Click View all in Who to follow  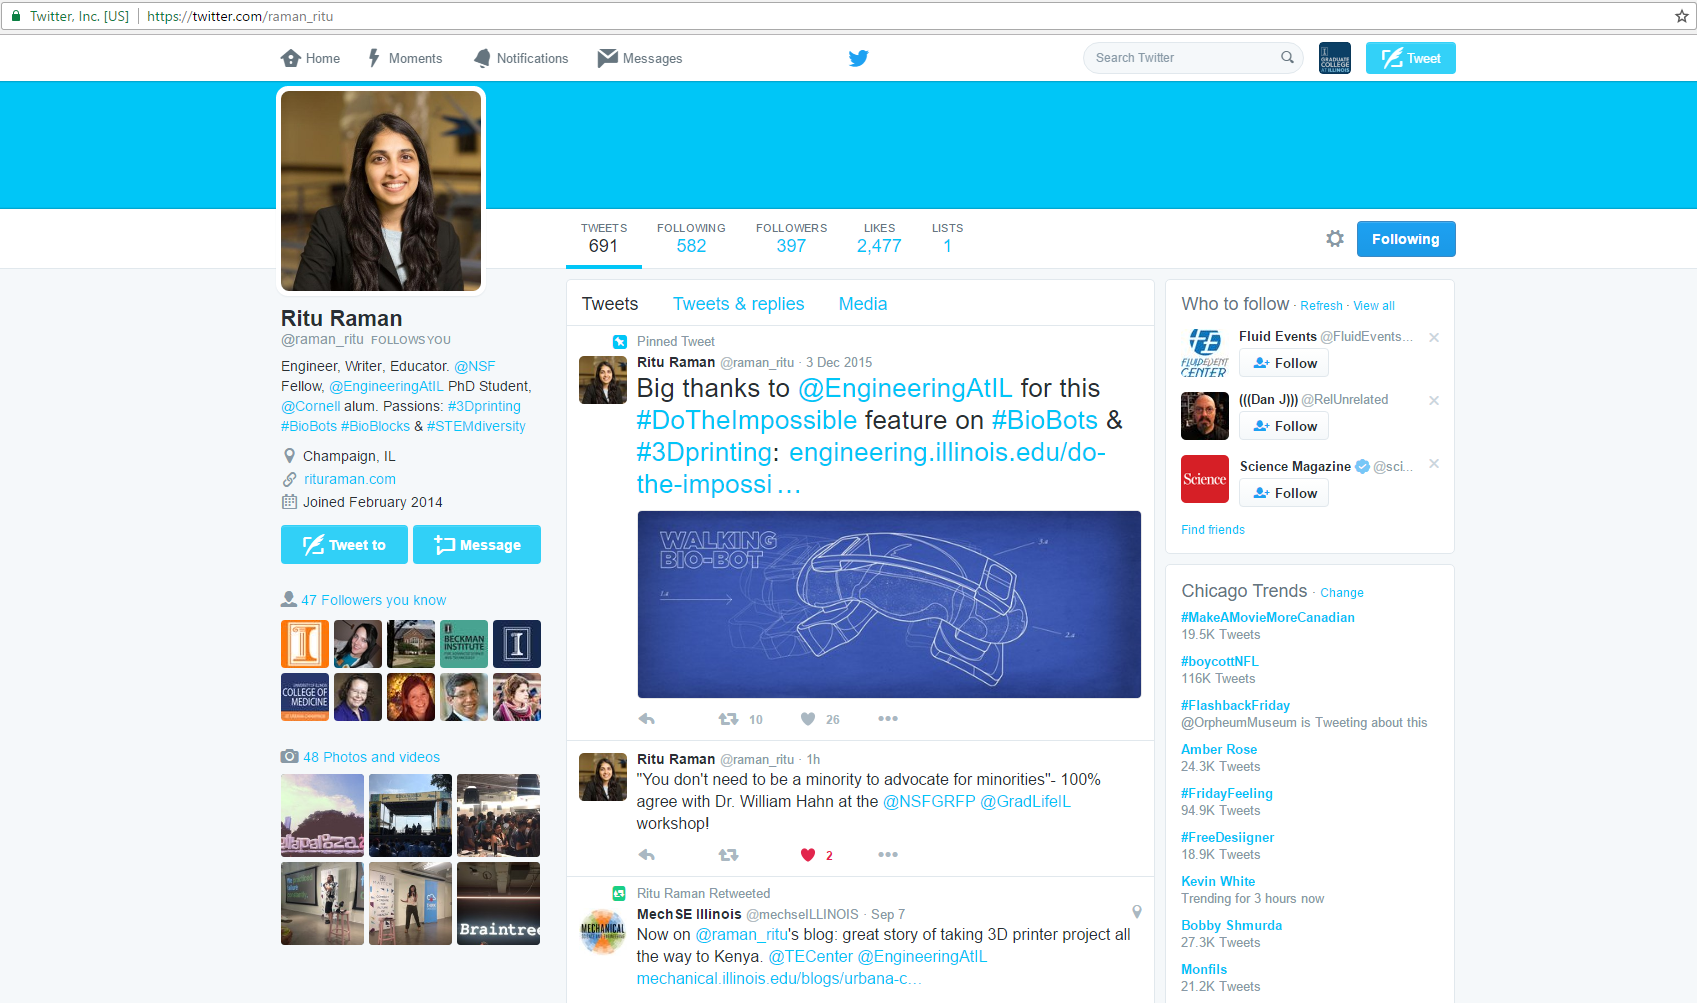[1374, 306]
